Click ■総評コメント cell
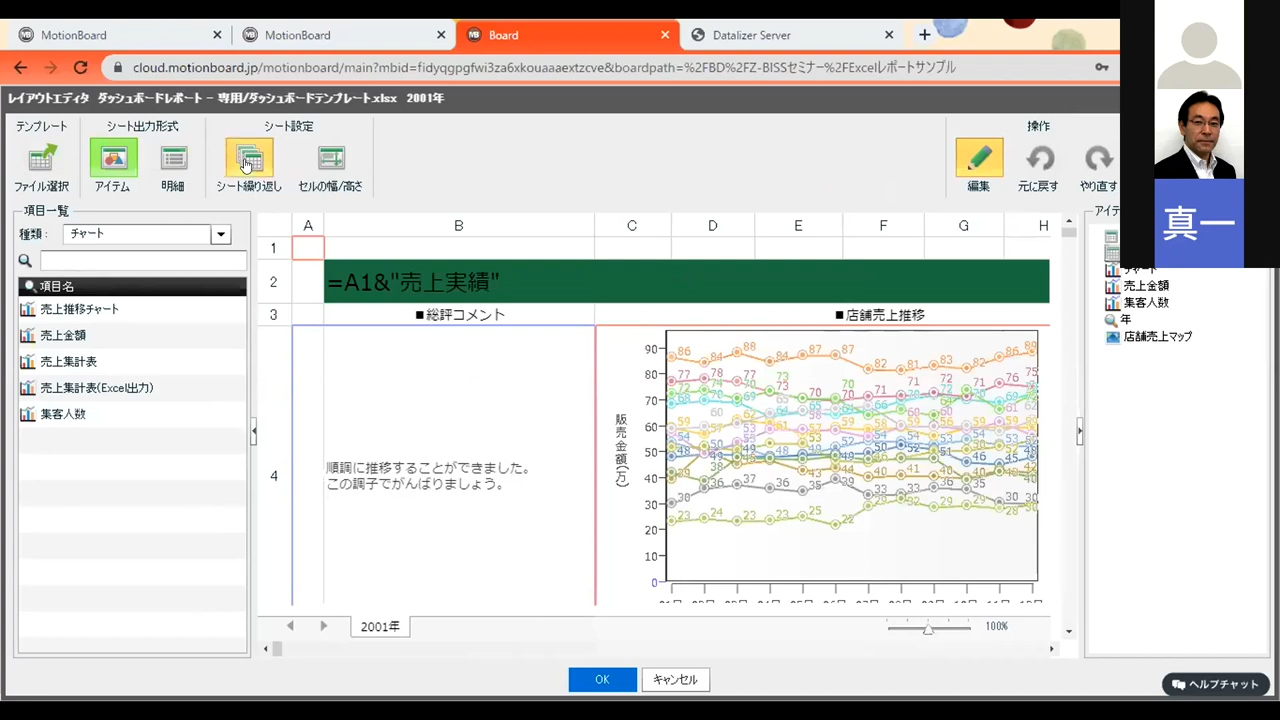 click(x=459, y=315)
